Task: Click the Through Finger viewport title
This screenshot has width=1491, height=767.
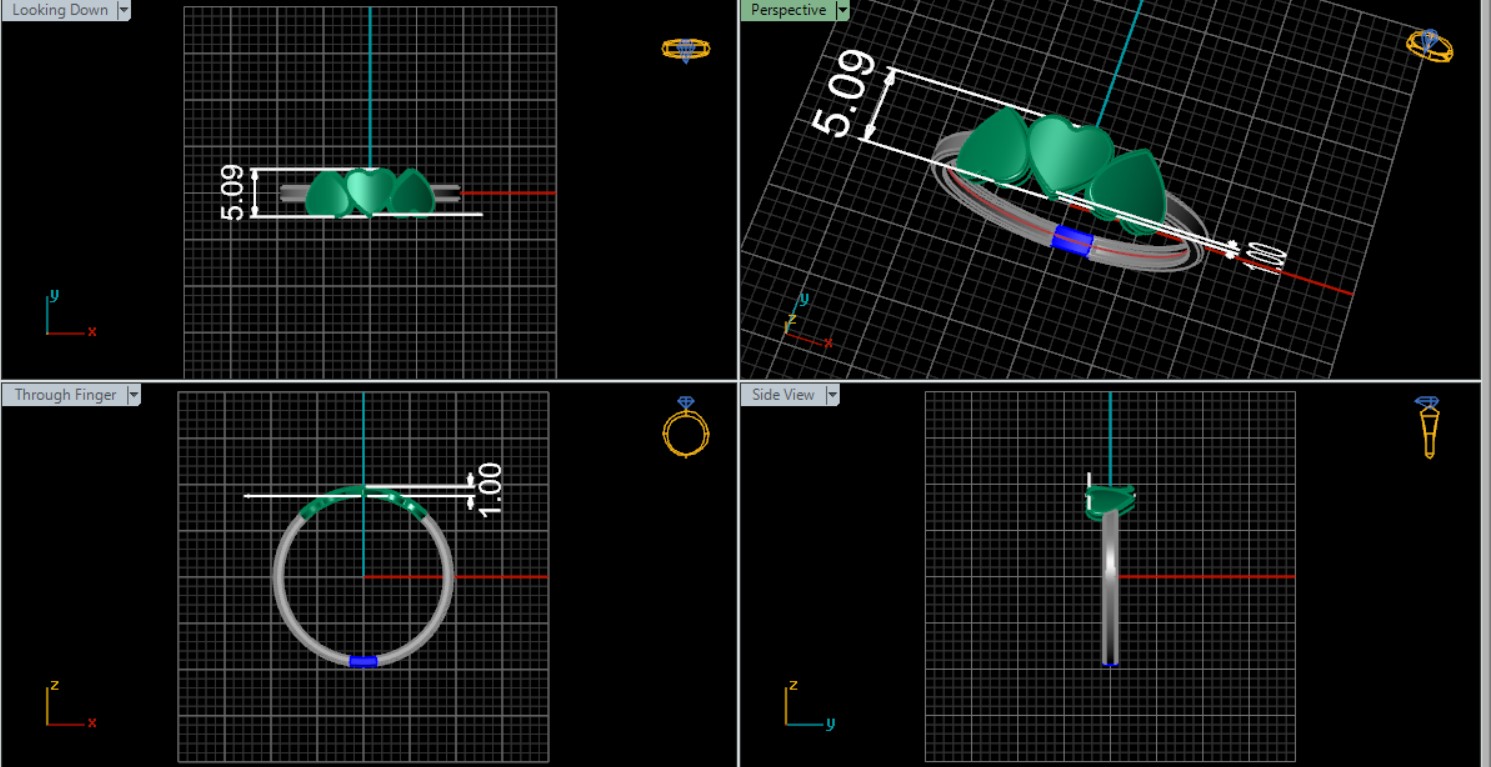Action: point(64,395)
